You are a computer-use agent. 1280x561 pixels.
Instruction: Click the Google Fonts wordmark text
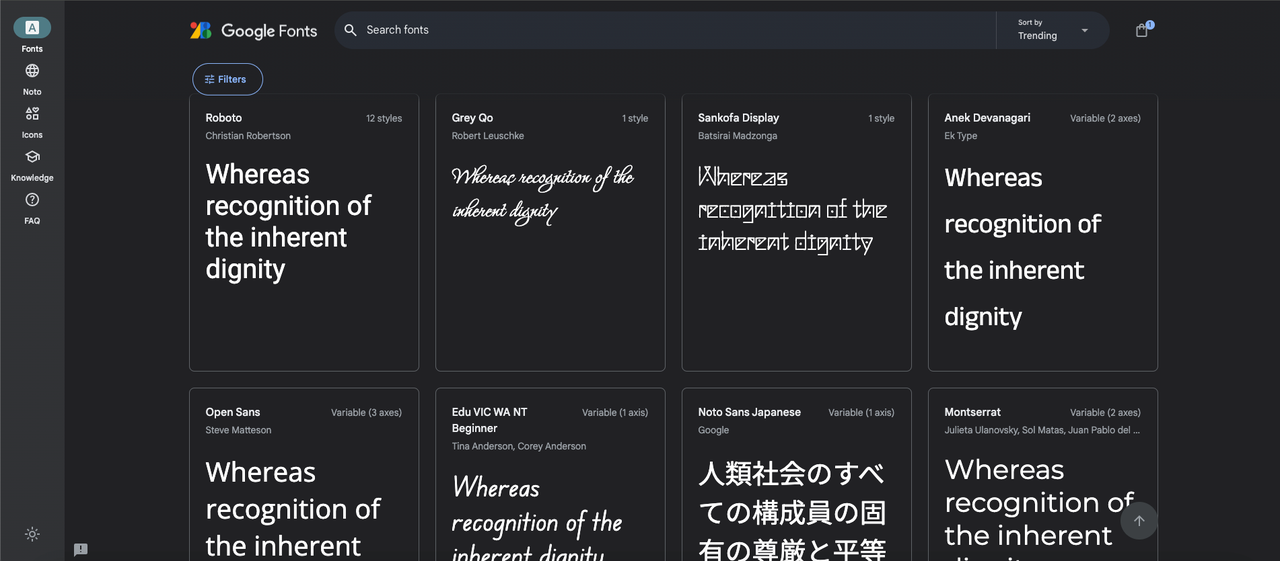tap(269, 31)
